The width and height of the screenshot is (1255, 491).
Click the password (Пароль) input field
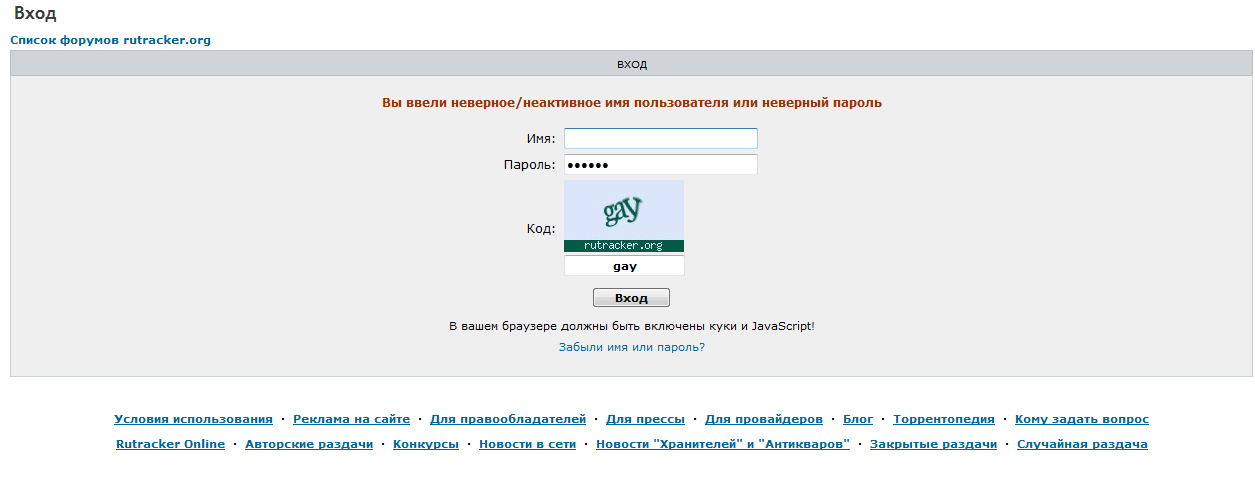[660, 165]
